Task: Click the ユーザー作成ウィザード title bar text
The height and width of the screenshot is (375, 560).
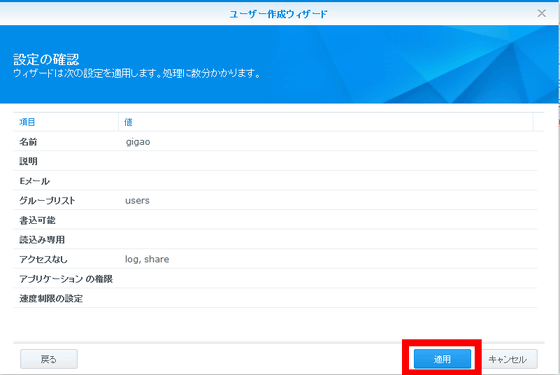Action: click(x=279, y=14)
